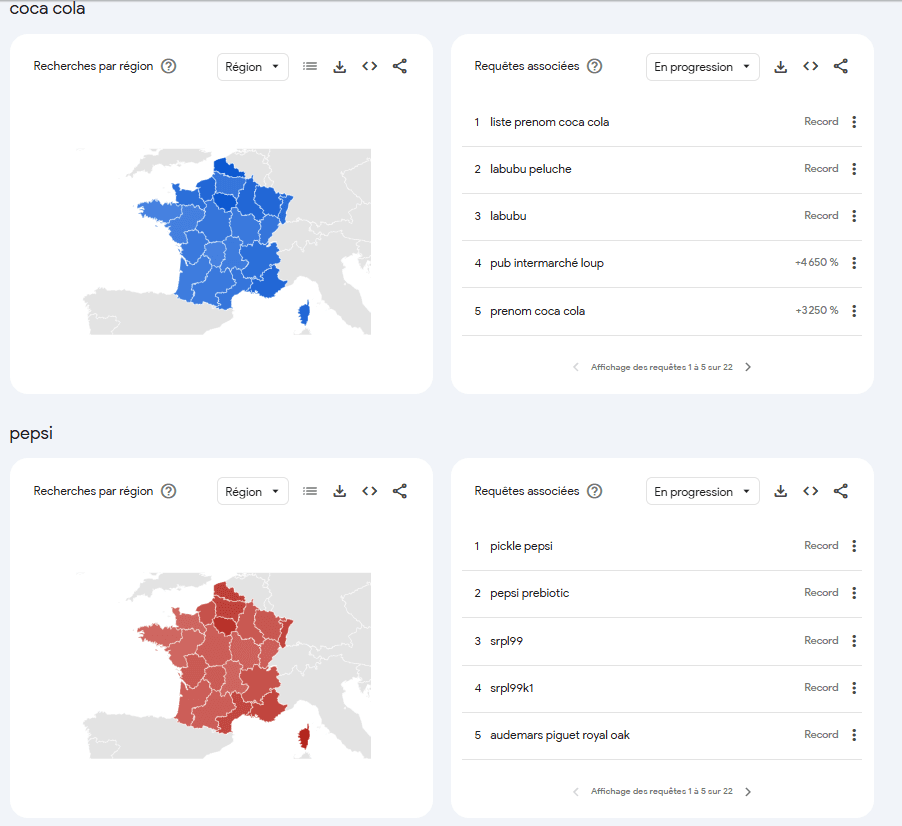Download pepsi region data as CSV
902x826 pixels.
[340, 491]
